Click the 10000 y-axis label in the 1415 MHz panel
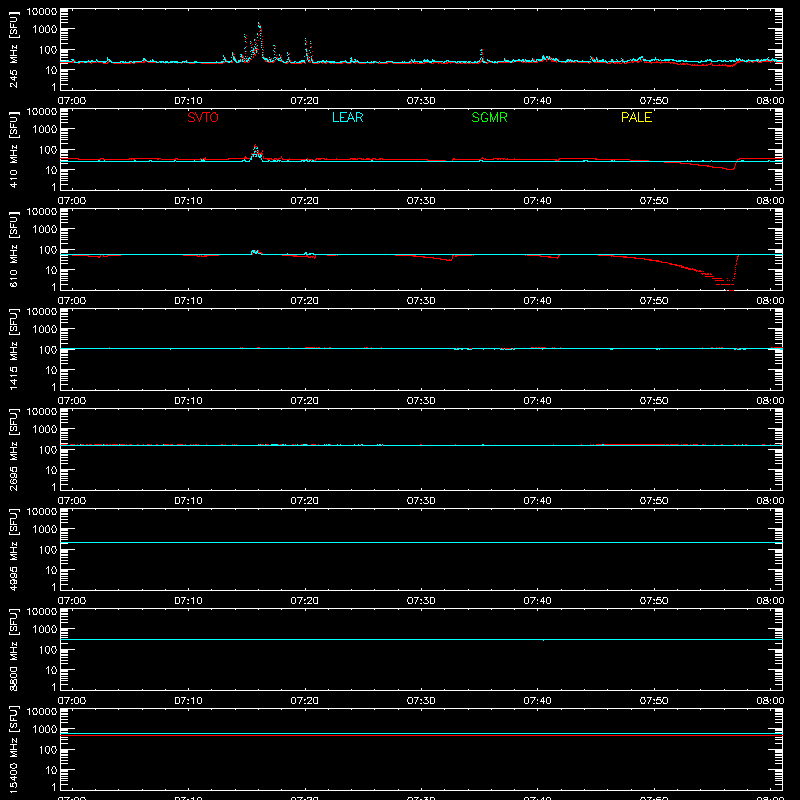 (x=42, y=312)
